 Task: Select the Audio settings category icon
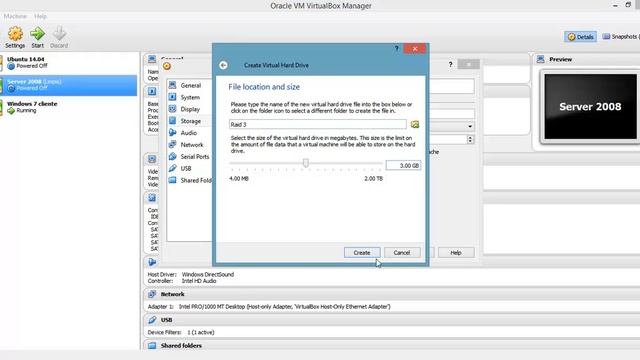(173, 132)
